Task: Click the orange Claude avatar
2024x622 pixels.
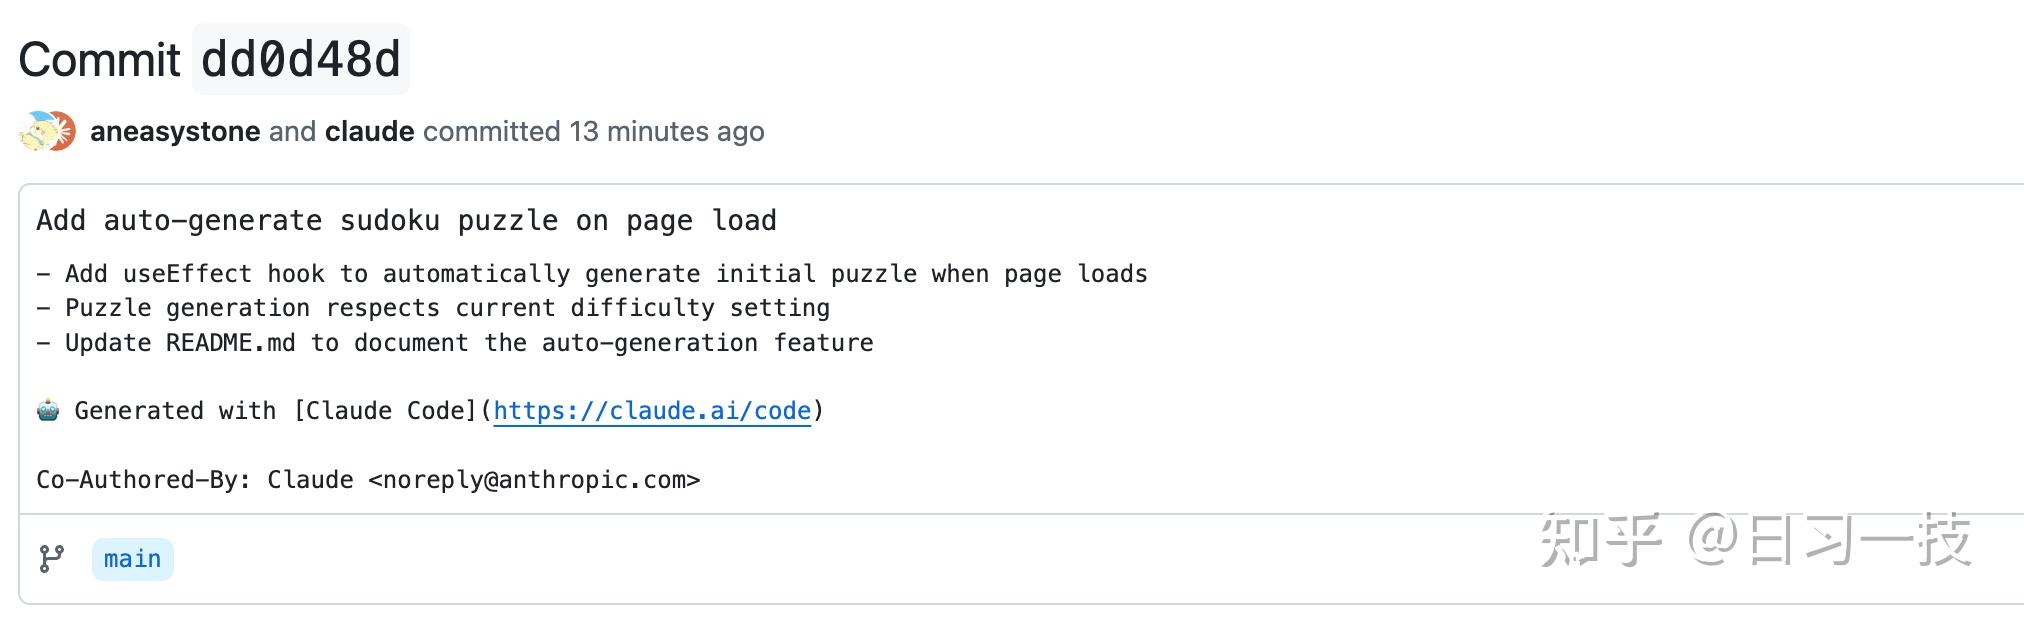Action: coord(64,132)
